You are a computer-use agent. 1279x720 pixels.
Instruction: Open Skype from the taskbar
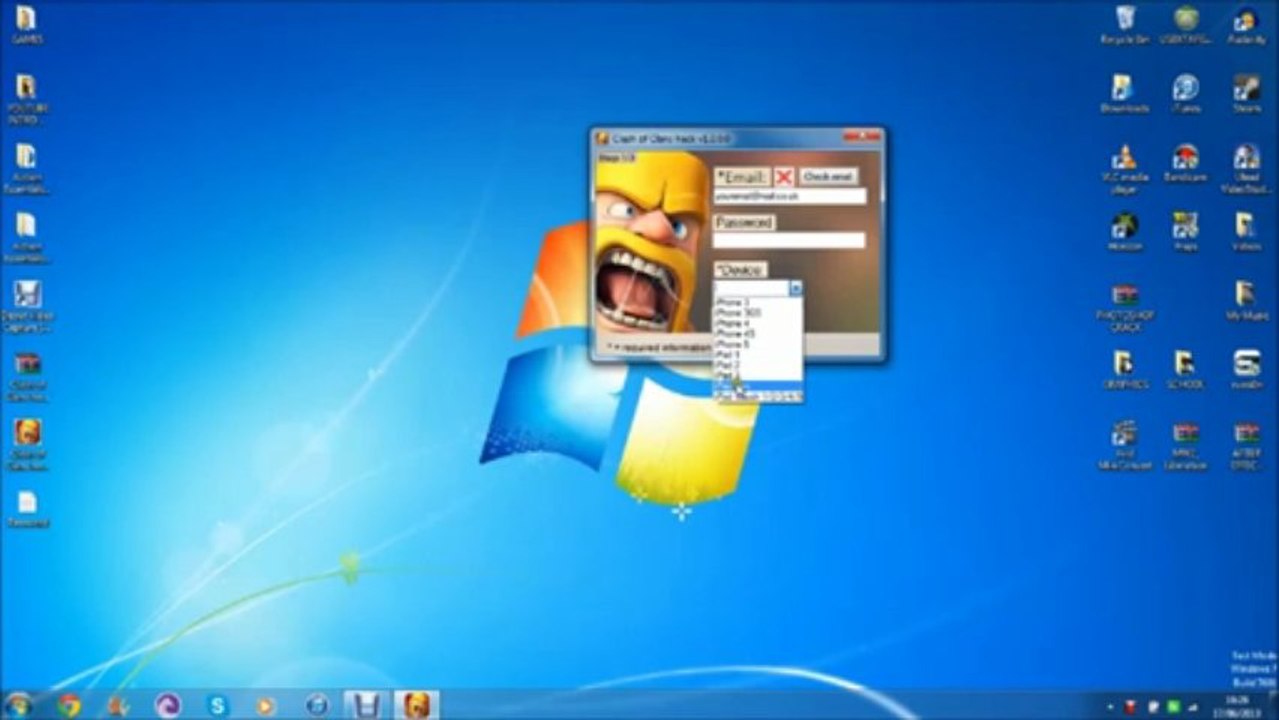217,705
